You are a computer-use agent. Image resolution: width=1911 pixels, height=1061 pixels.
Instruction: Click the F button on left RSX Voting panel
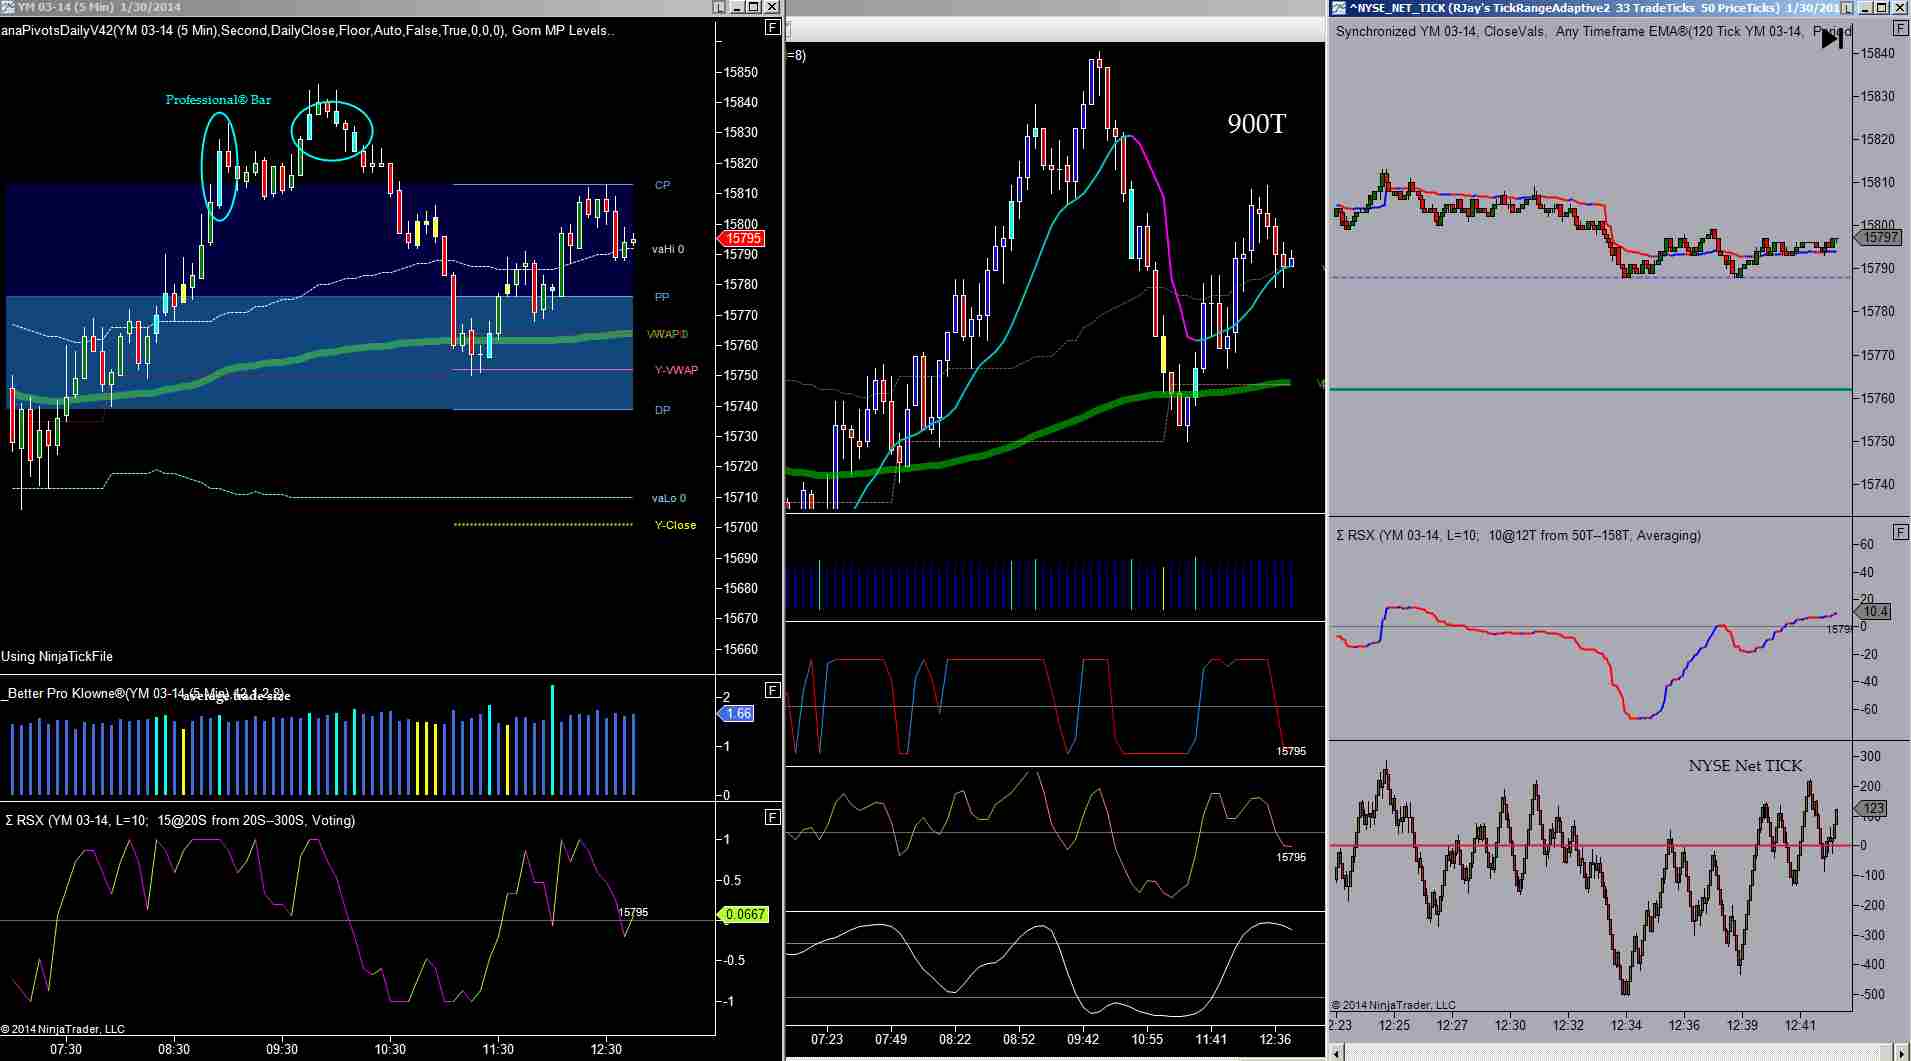pyautogui.click(x=772, y=817)
